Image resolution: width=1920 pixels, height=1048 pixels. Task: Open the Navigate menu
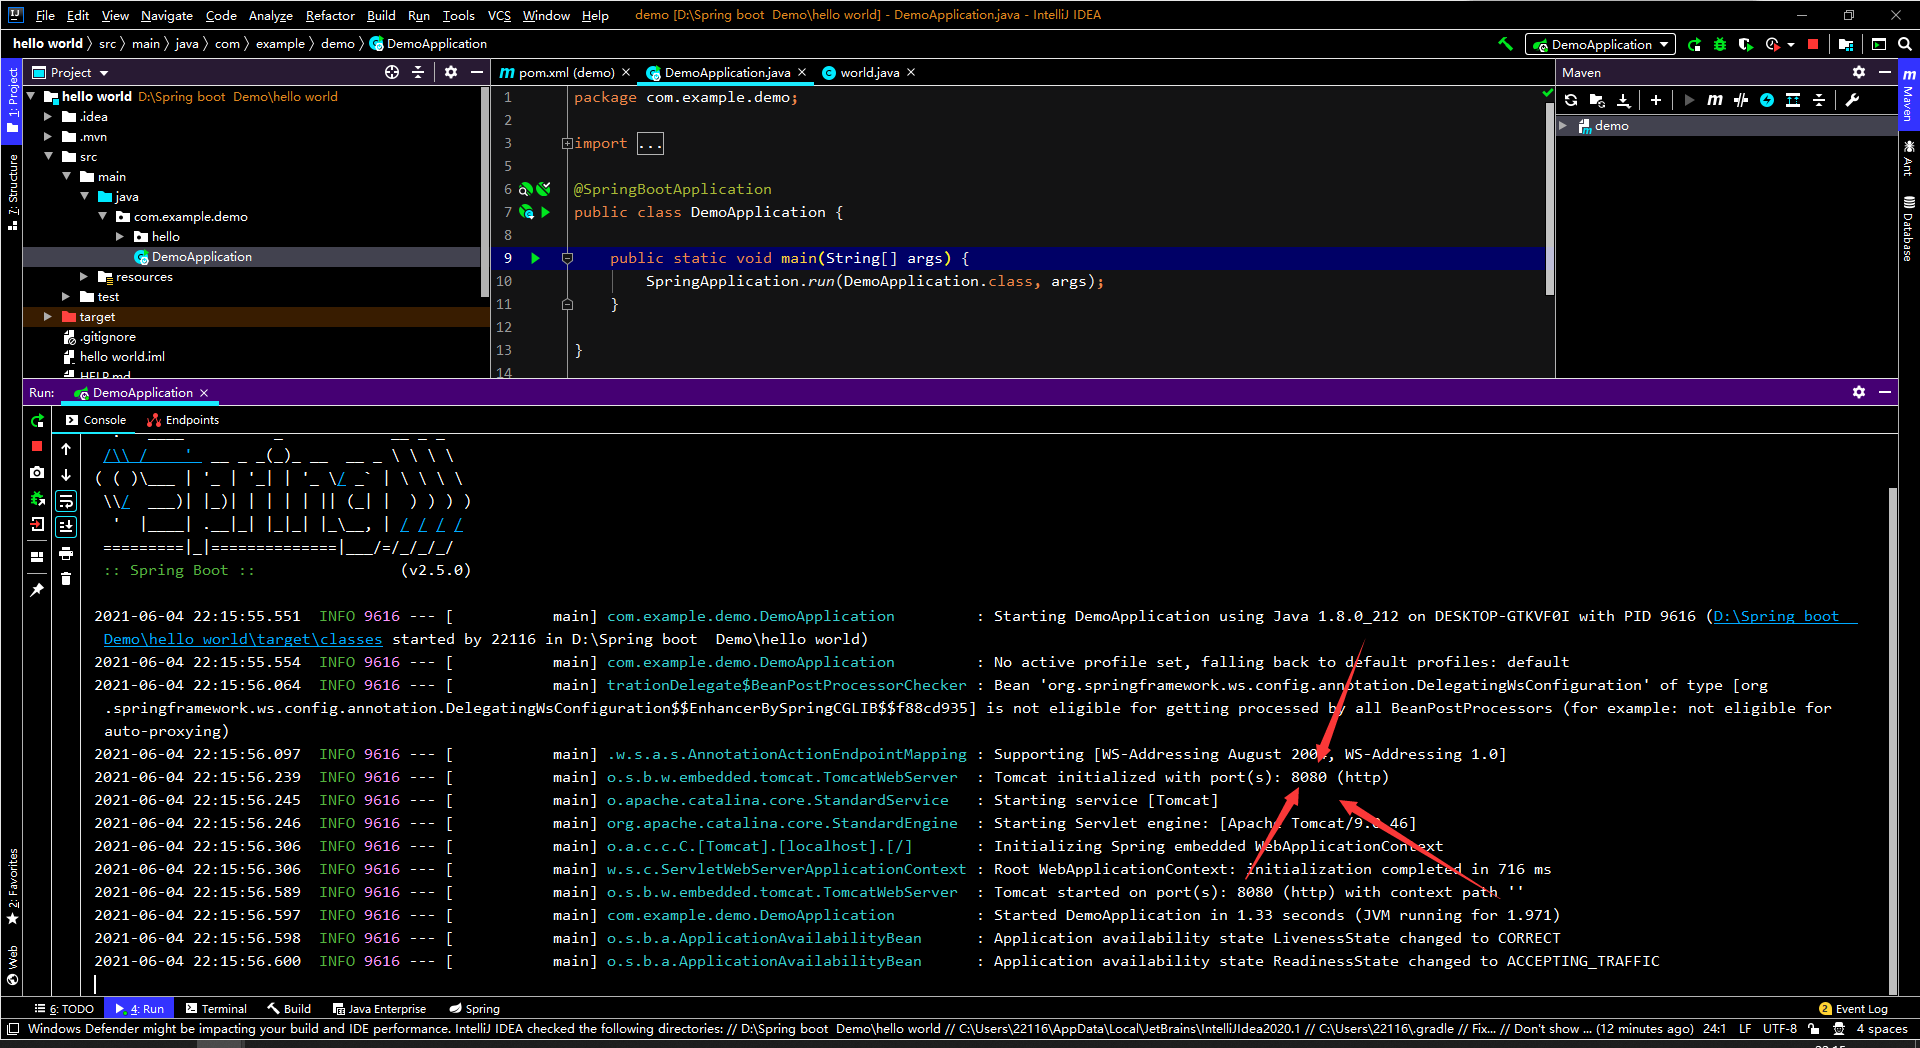167,15
